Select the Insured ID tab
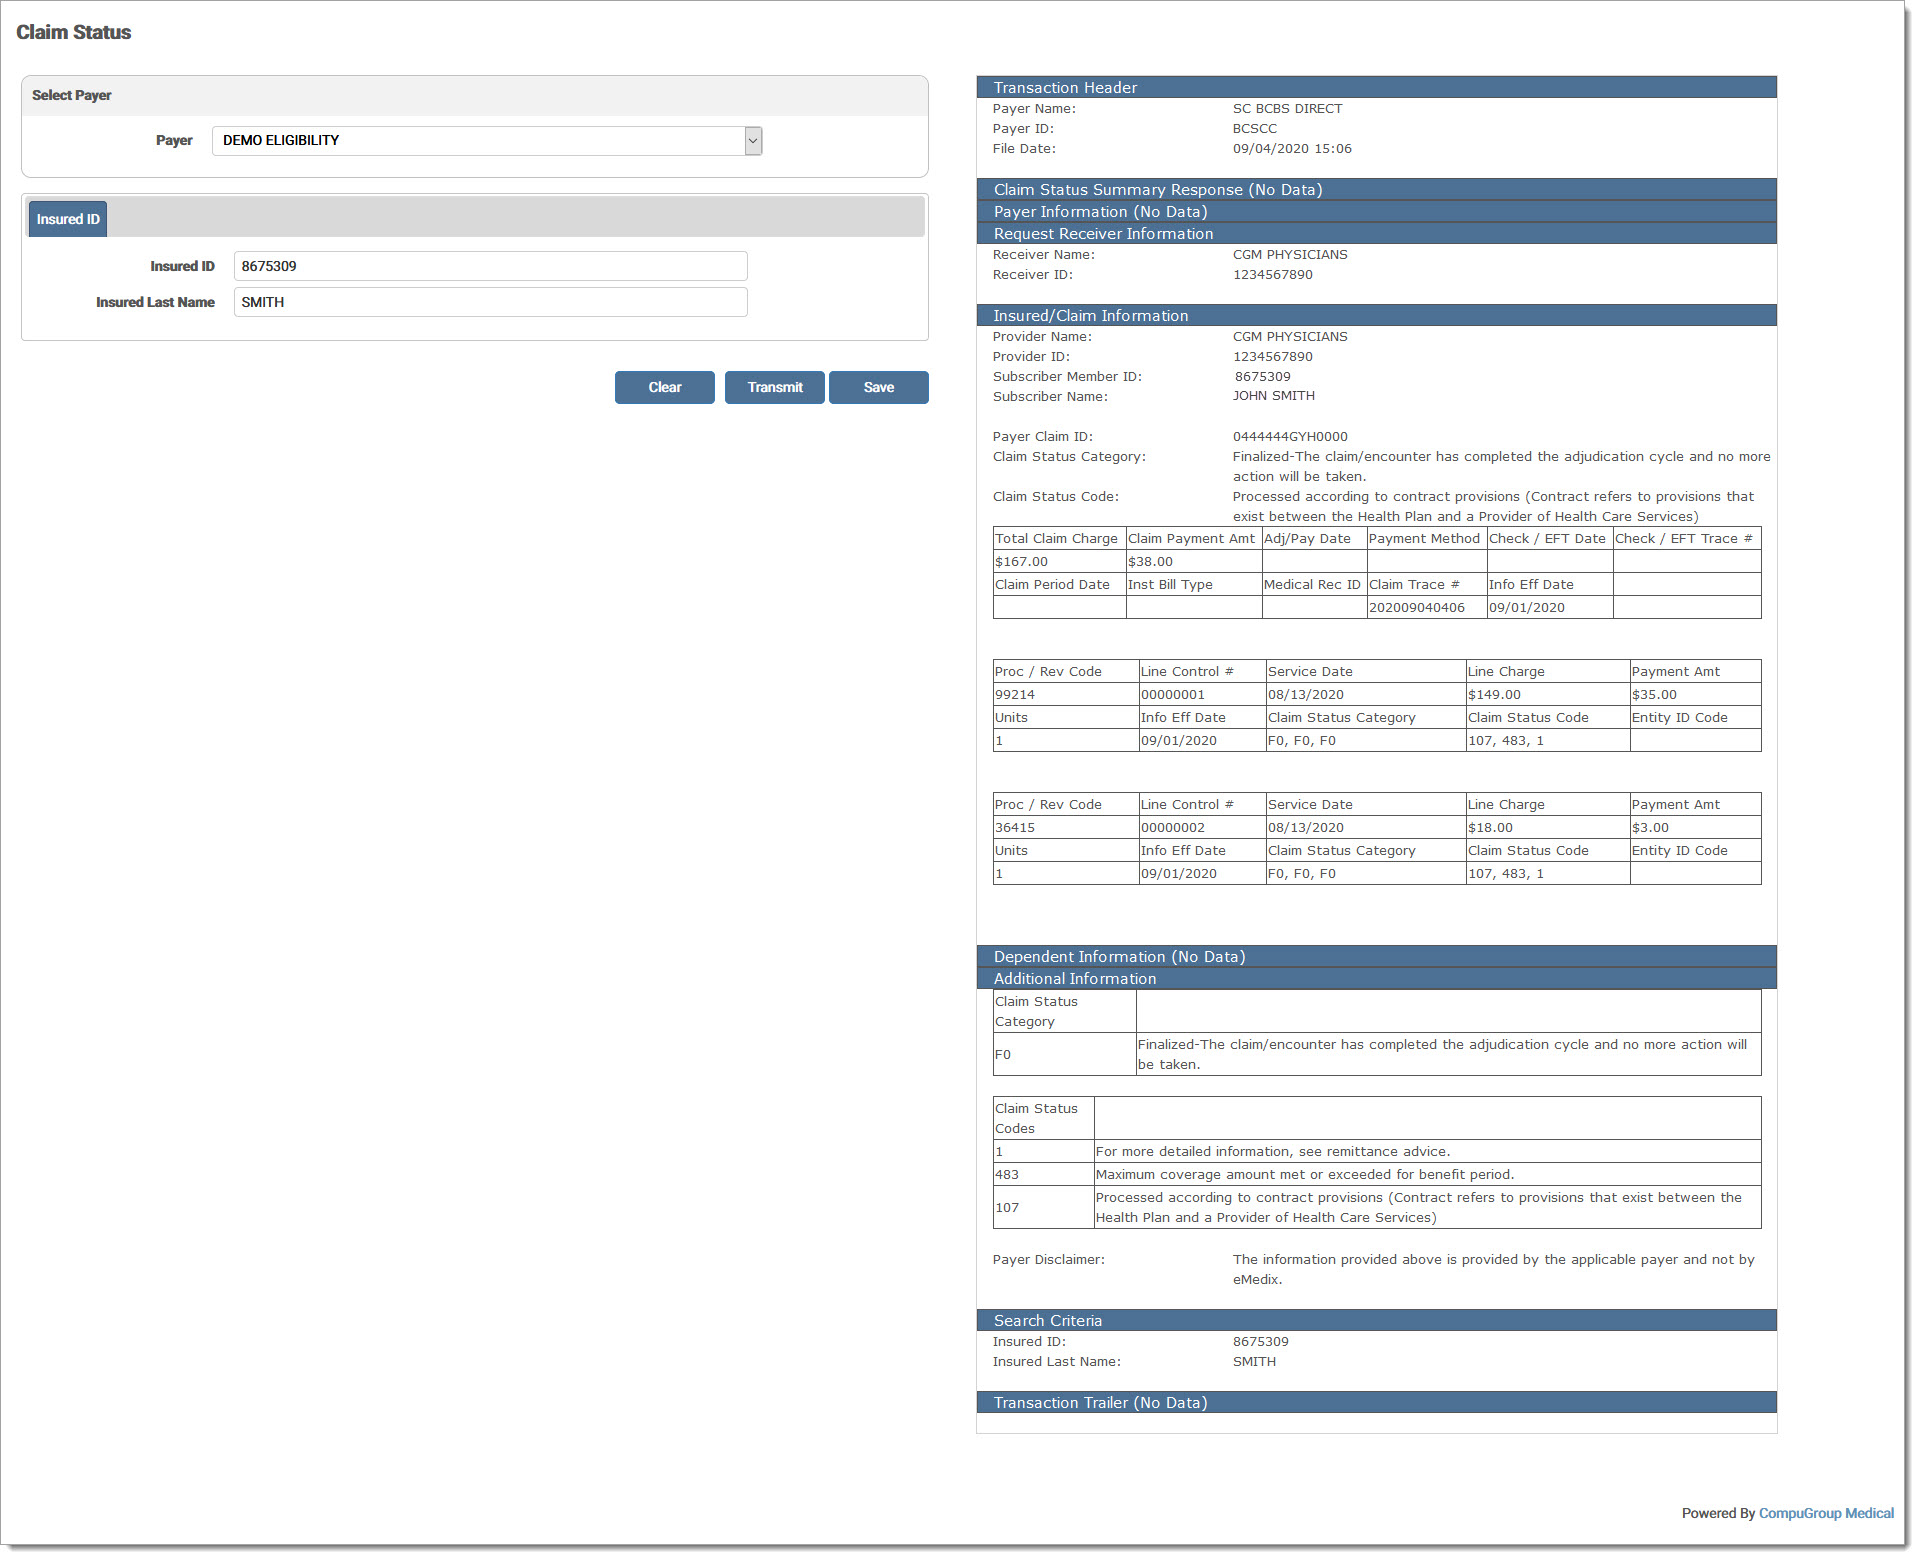Screen dimensions: 1918x1558 (68, 219)
